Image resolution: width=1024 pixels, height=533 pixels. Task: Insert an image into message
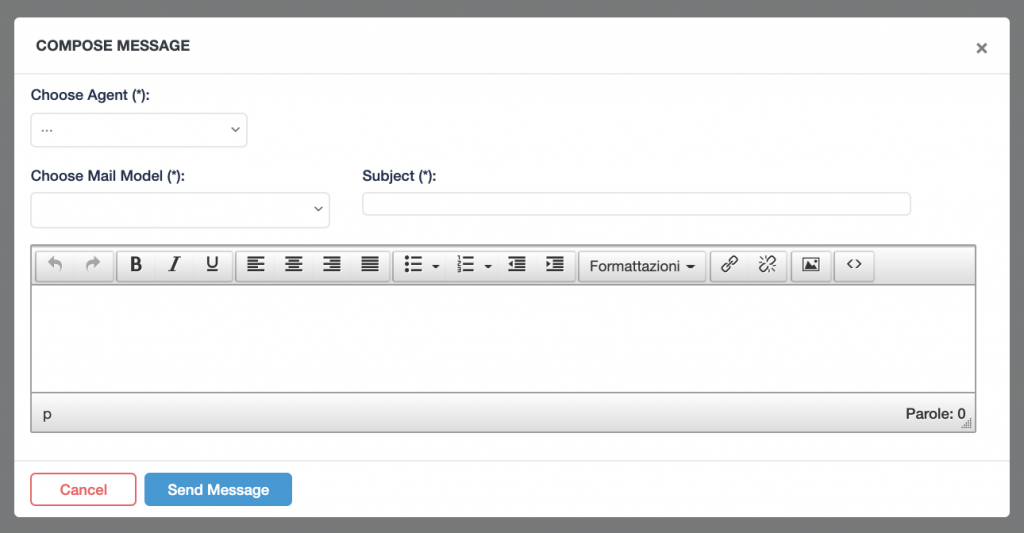tap(811, 265)
